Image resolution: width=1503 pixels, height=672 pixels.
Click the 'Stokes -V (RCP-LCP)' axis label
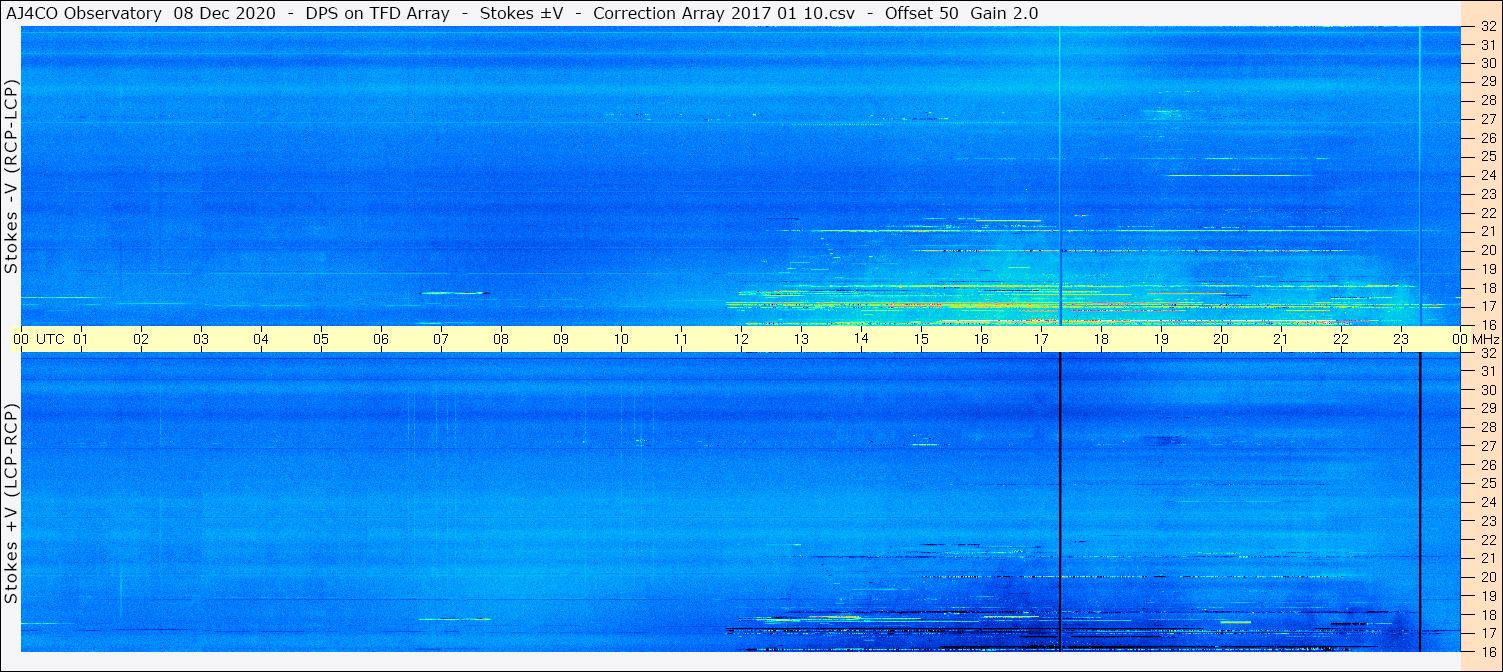tap(11, 175)
